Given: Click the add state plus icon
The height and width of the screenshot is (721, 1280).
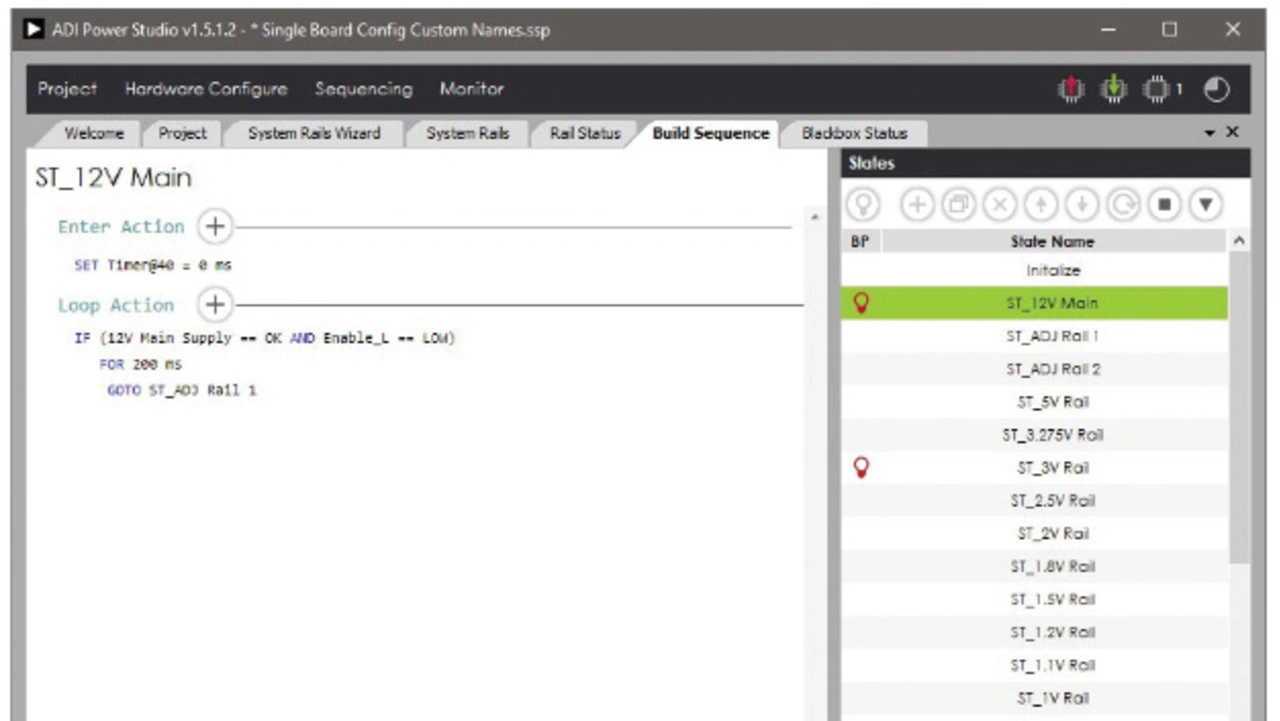Looking at the screenshot, I should pyautogui.click(x=916, y=205).
